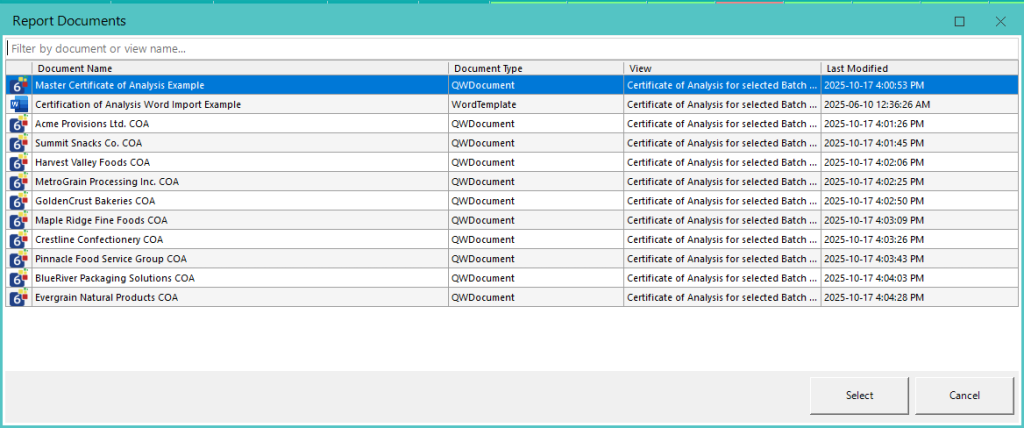Select Pinnacle Food Service Group COA entry
The image size is (1024, 428).
pos(111,259)
